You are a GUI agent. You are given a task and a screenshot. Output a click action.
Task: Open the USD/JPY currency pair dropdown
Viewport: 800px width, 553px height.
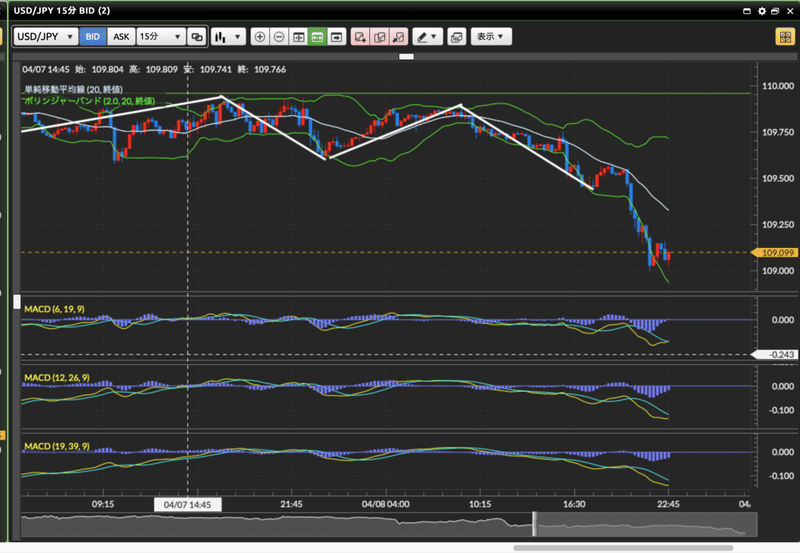click(x=45, y=37)
